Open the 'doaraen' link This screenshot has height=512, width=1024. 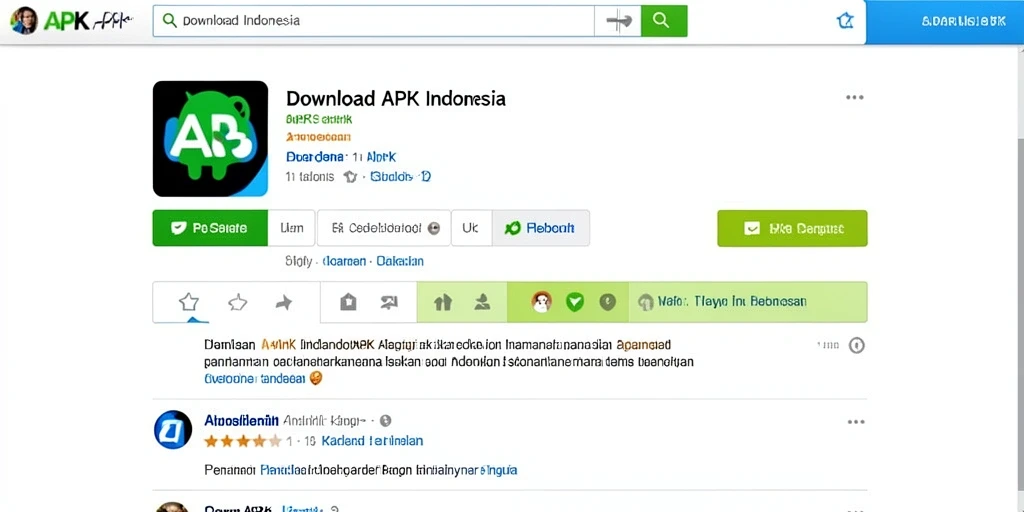(x=344, y=261)
